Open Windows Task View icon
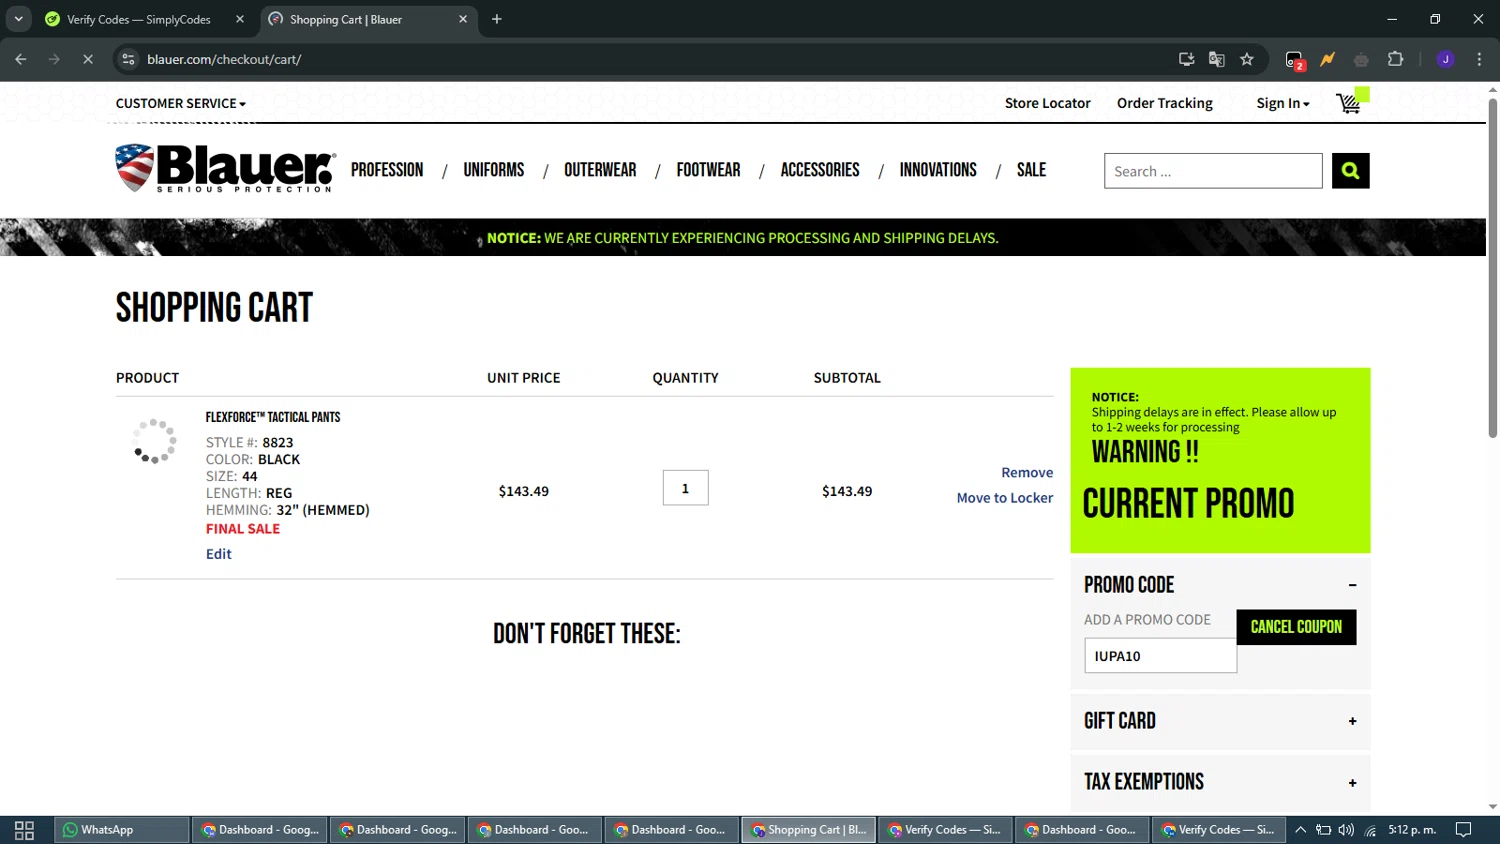This screenshot has width=1500, height=844. 24,830
